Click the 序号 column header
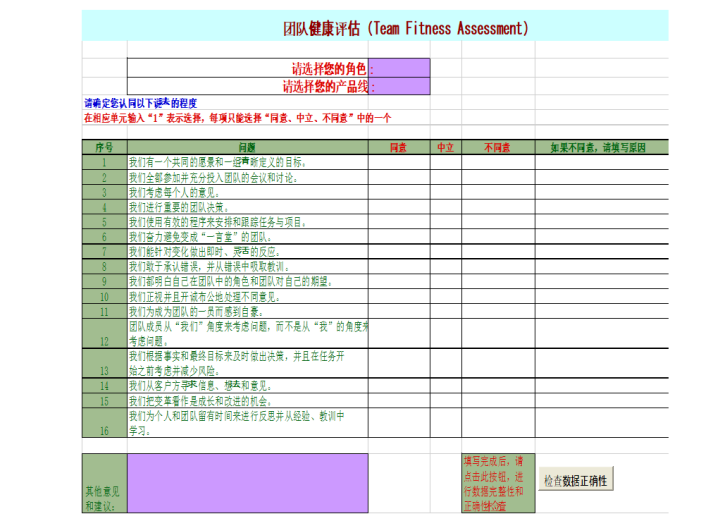 [x=105, y=147]
